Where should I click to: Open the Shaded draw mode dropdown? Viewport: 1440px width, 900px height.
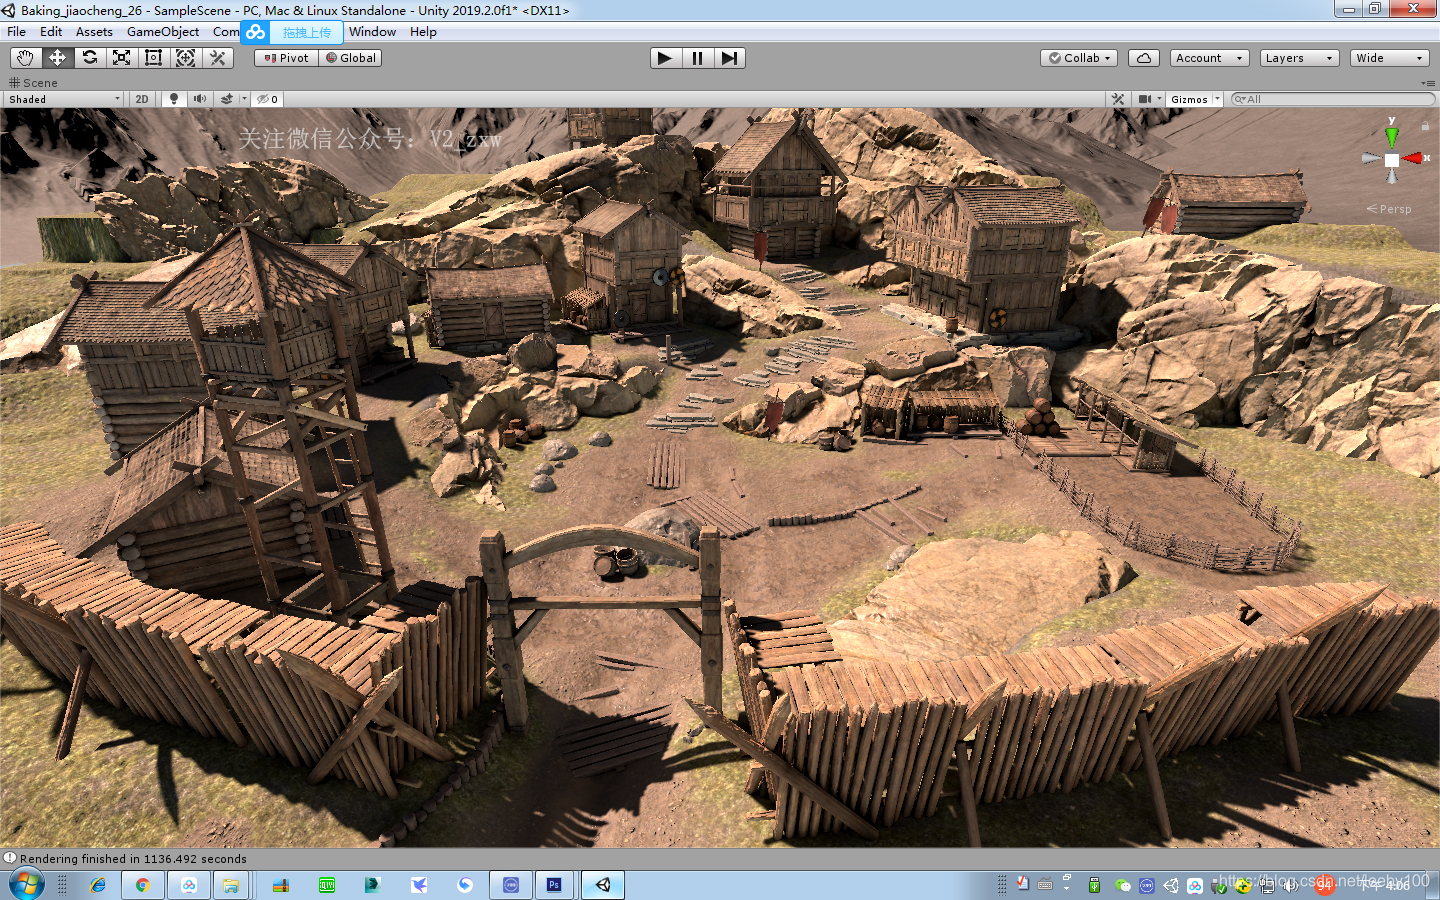coord(64,99)
